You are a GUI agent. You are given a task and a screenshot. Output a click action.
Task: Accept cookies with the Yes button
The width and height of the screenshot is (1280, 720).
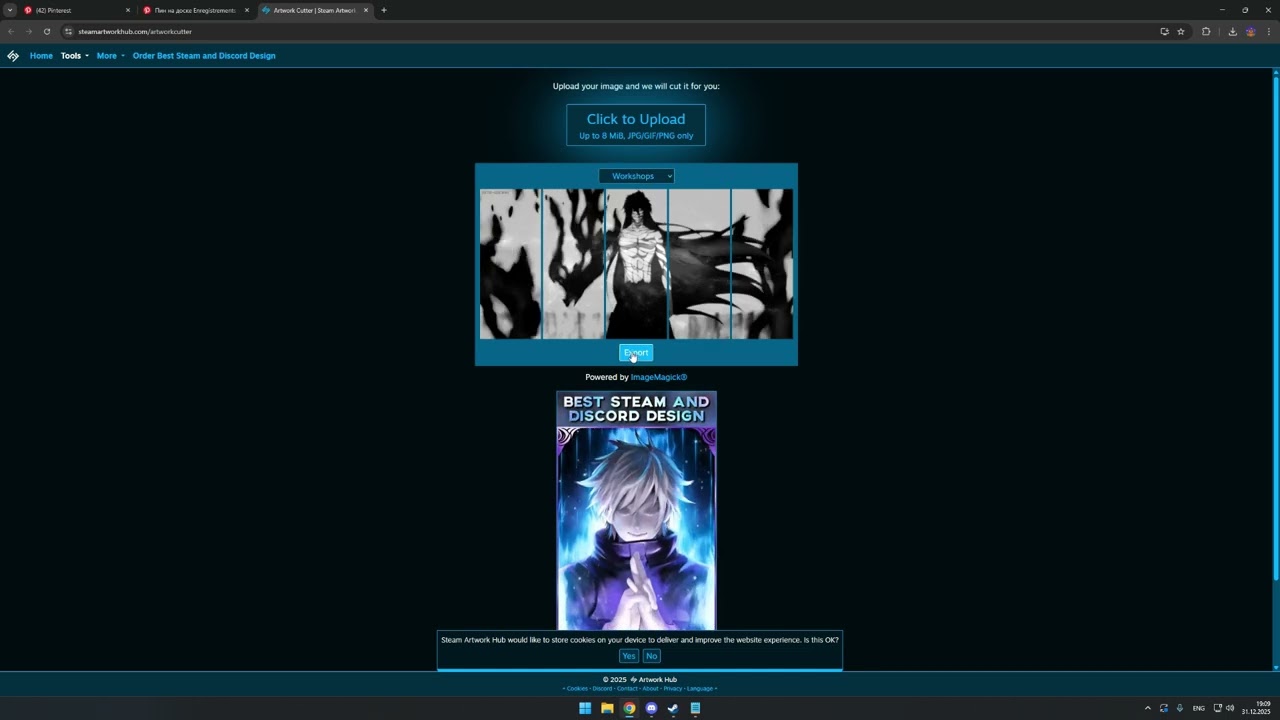pyautogui.click(x=628, y=656)
